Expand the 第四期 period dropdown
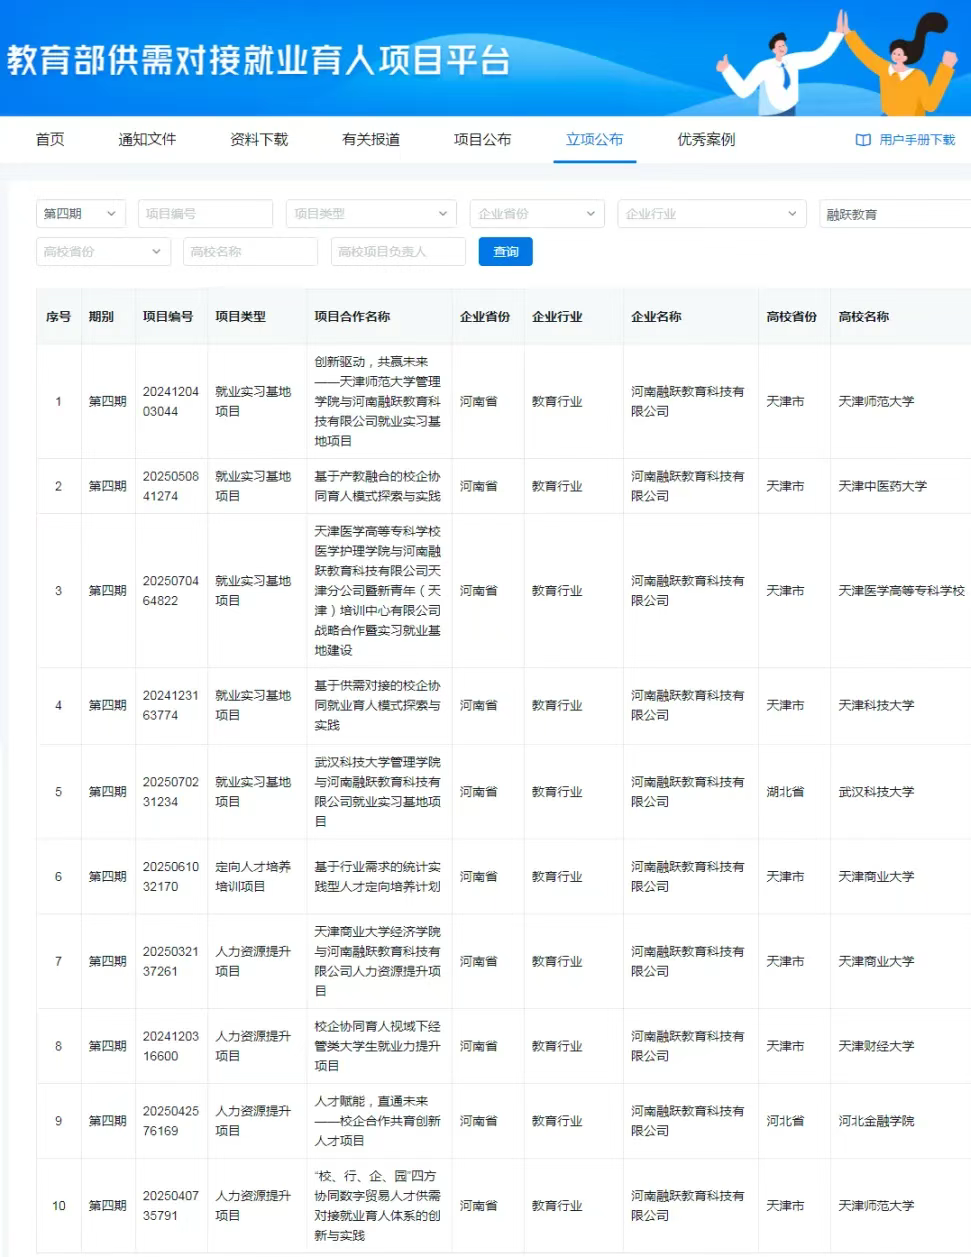Viewport: 971px width, 1257px height. tap(80, 214)
